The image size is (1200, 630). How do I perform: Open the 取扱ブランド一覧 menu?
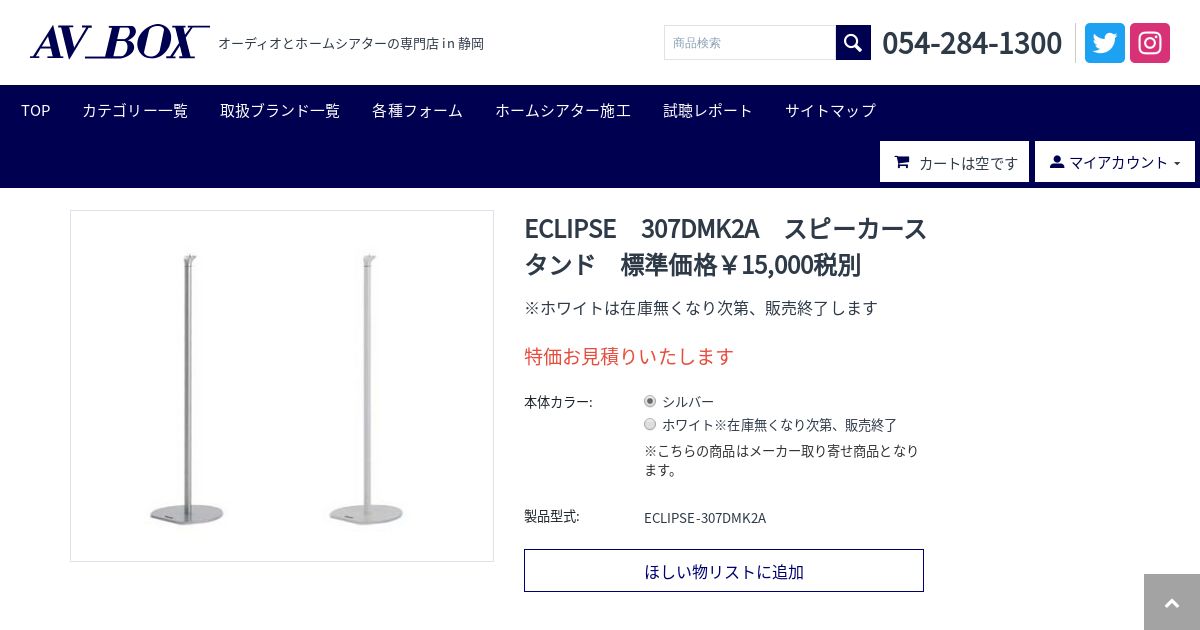pos(280,110)
